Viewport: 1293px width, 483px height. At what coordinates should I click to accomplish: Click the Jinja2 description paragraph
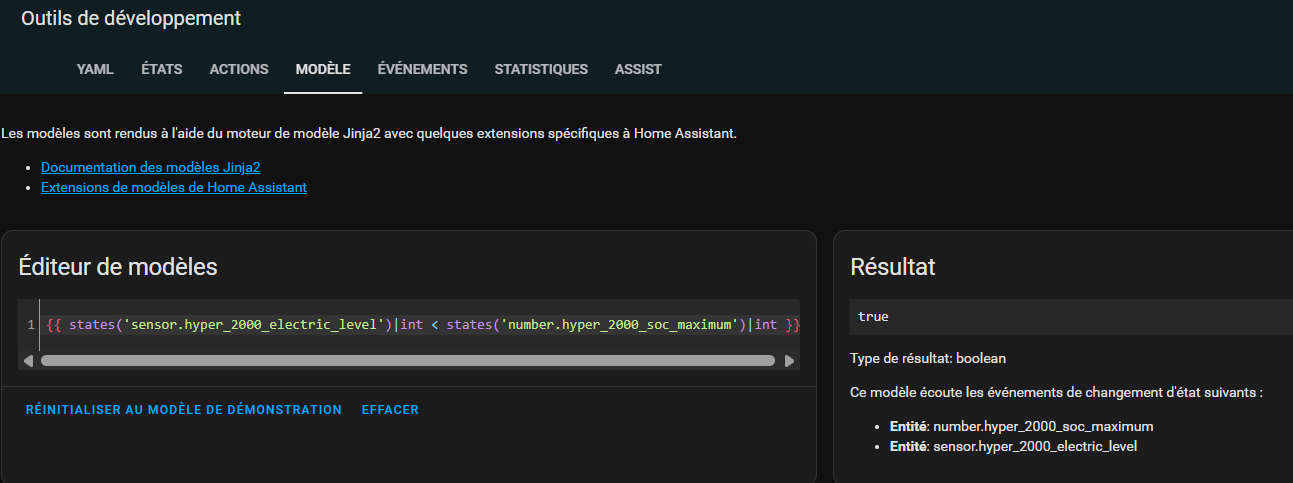(x=369, y=133)
